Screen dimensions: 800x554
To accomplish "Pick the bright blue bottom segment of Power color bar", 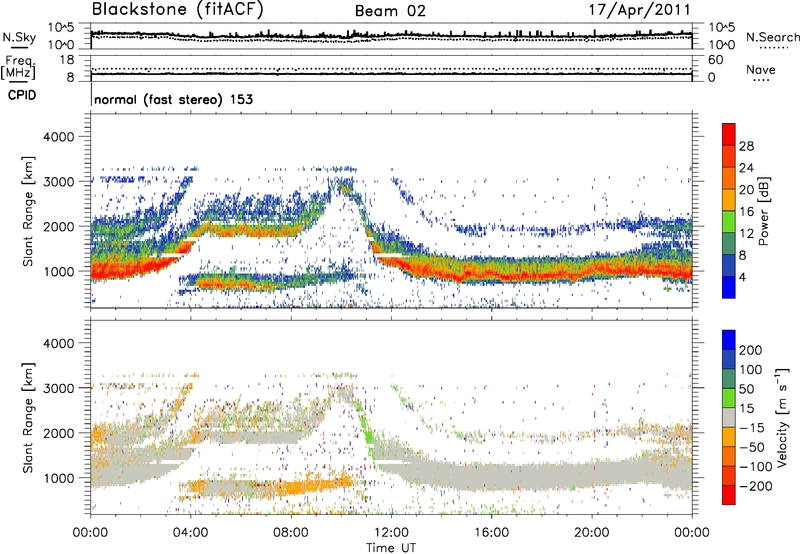I will pyautogui.click(x=729, y=287).
